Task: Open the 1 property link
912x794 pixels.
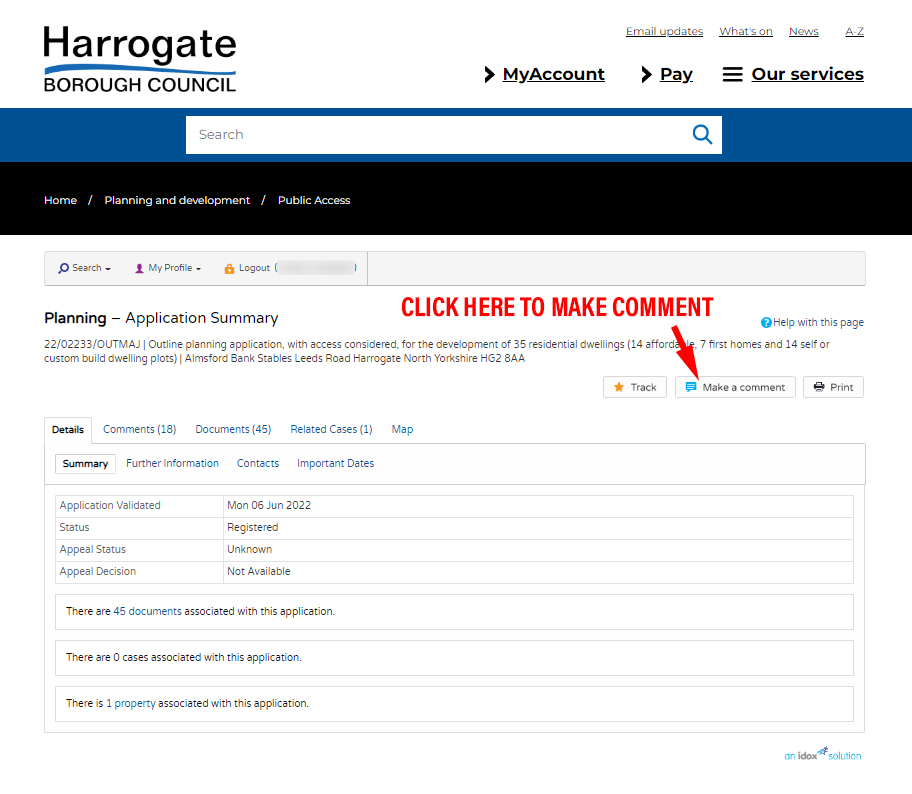Action: (x=130, y=703)
